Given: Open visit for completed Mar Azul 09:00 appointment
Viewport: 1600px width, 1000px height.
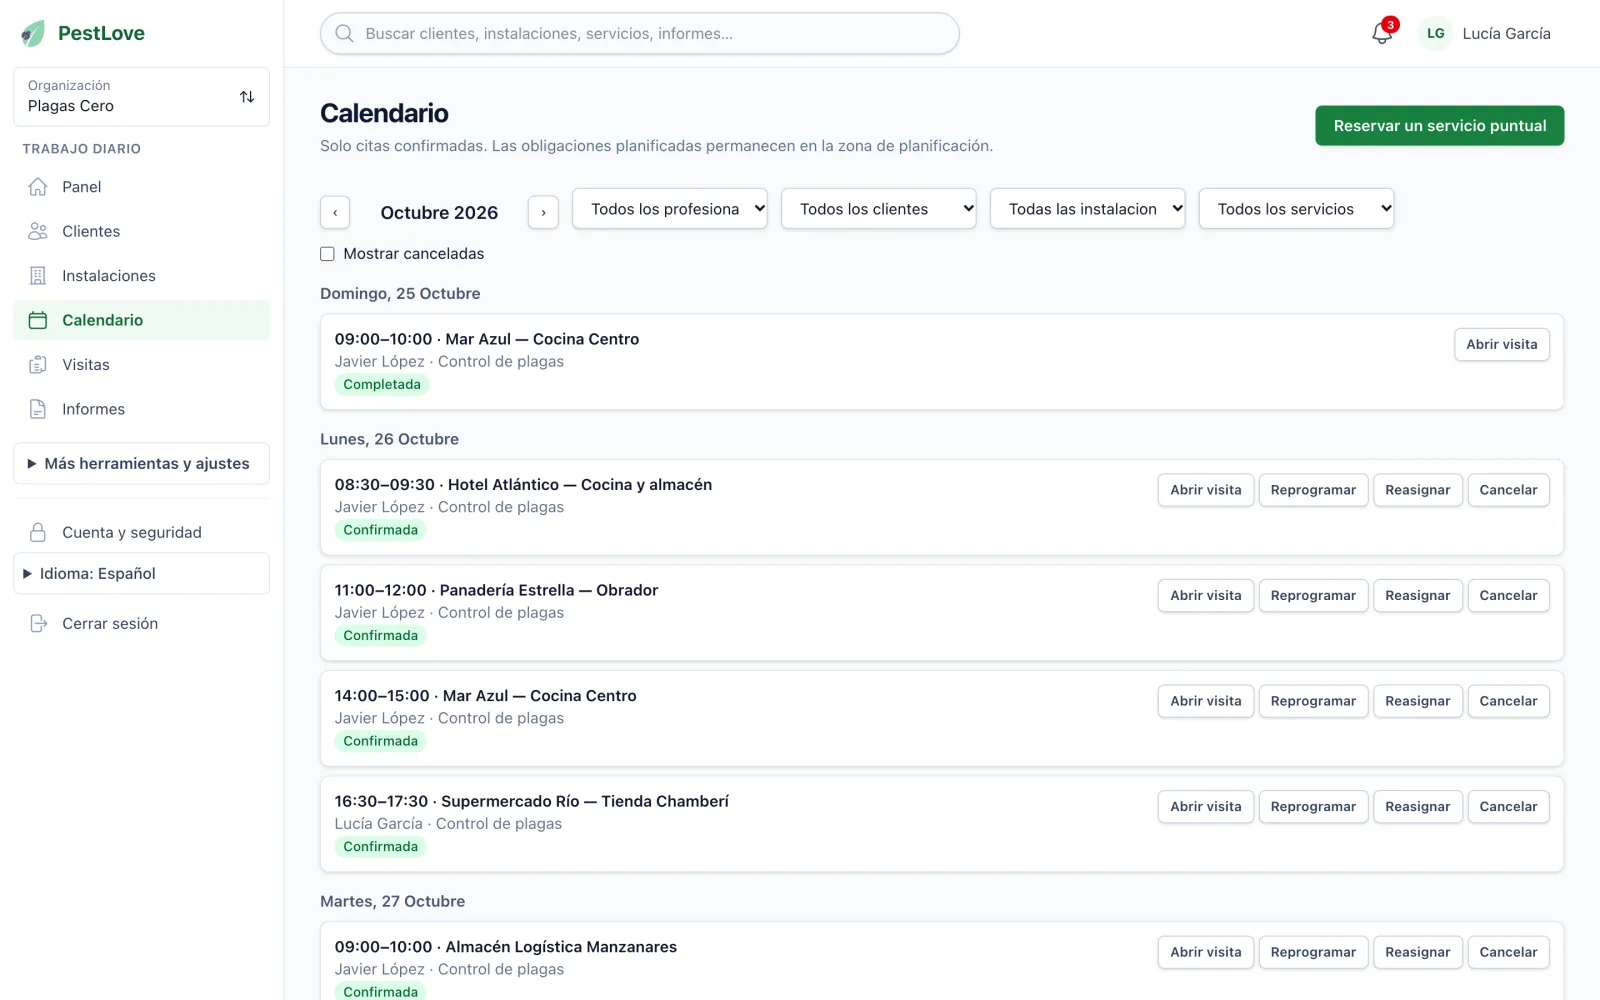Looking at the screenshot, I should 1502,344.
